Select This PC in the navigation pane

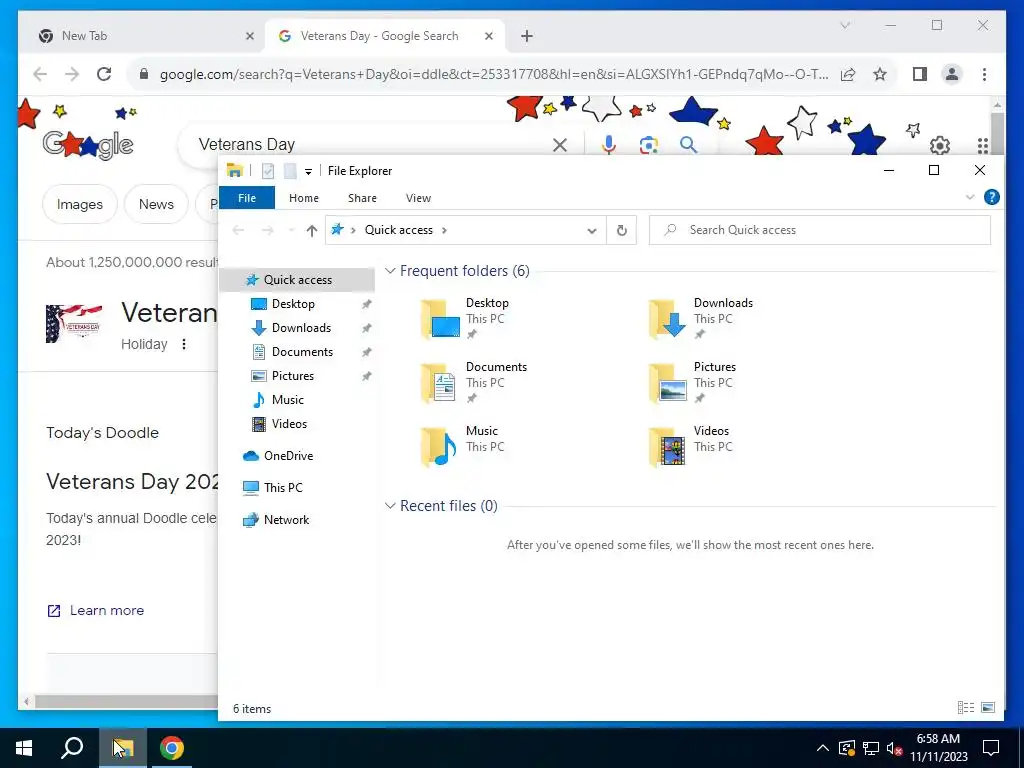(283, 488)
